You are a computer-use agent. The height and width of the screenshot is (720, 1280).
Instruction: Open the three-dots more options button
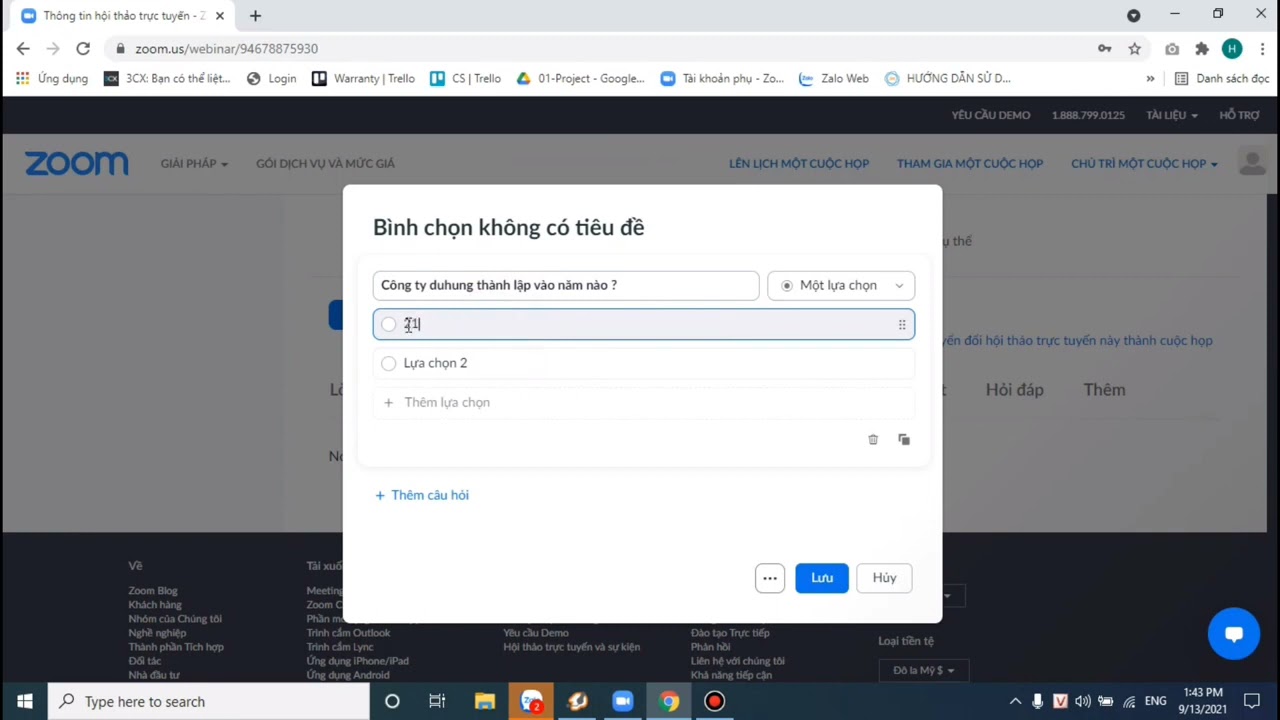770,578
